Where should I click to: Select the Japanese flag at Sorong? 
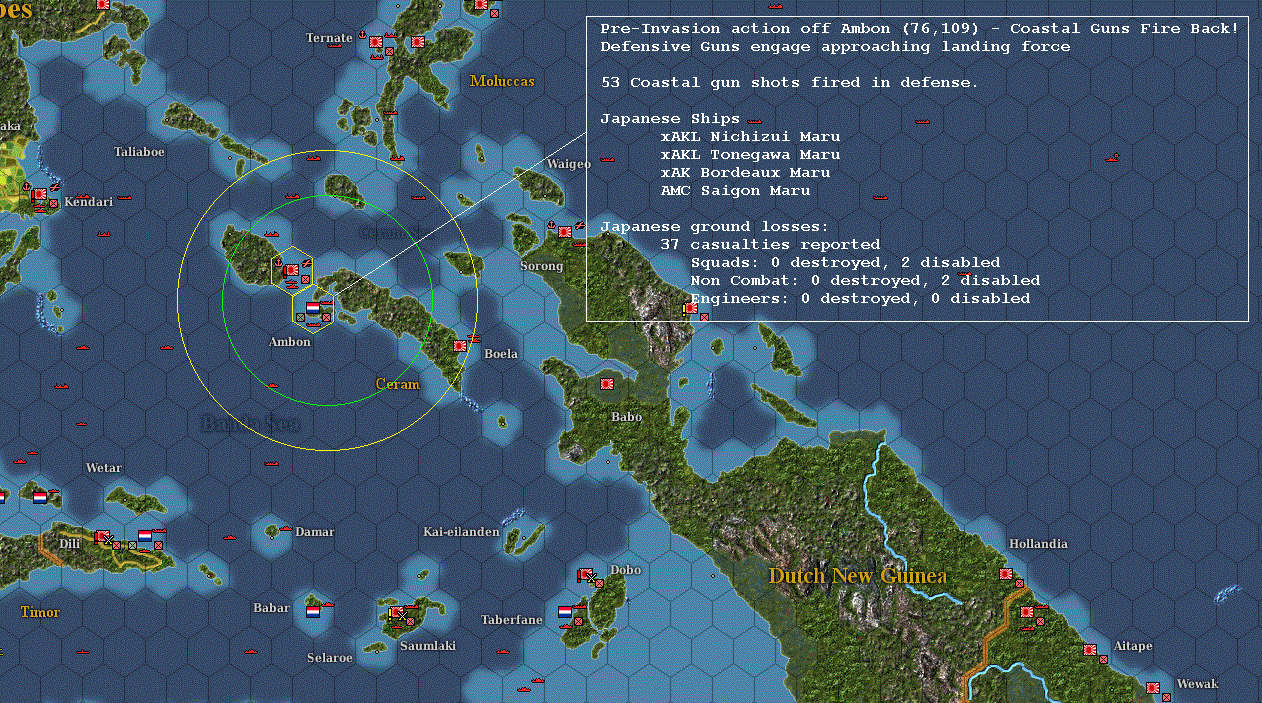pyautogui.click(x=565, y=231)
